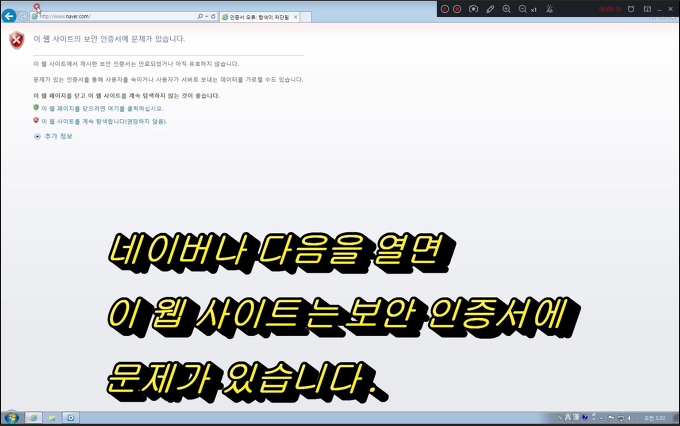Click the taskbar clock '오전 1:02'
This screenshot has width=680, height=426.
point(655,418)
